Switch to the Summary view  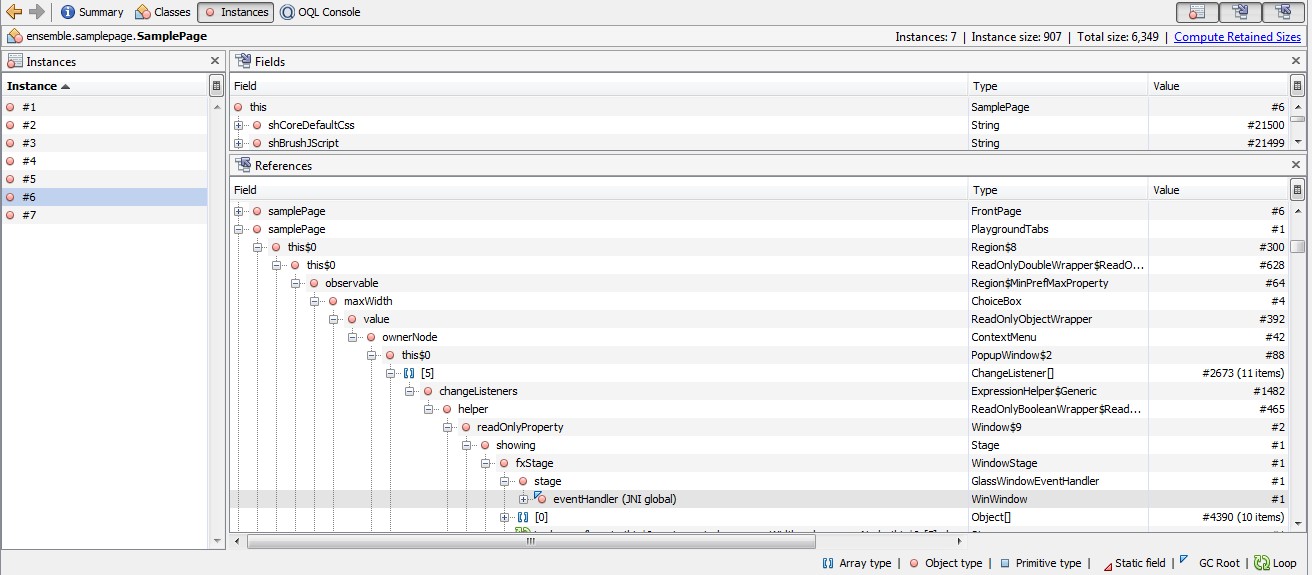92,12
